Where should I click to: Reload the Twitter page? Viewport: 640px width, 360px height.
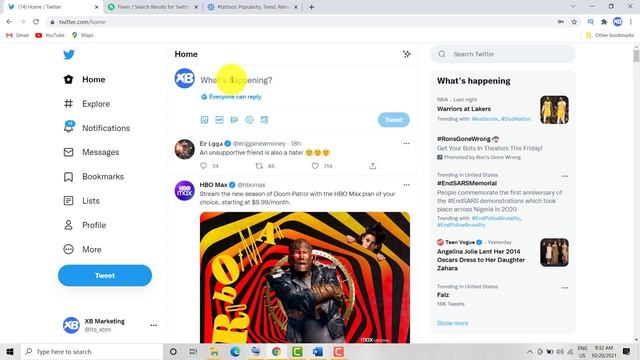(x=36, y=22)
